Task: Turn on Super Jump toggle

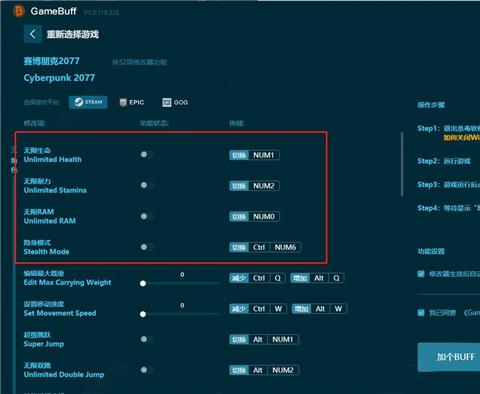Action: tap(146, 339)
